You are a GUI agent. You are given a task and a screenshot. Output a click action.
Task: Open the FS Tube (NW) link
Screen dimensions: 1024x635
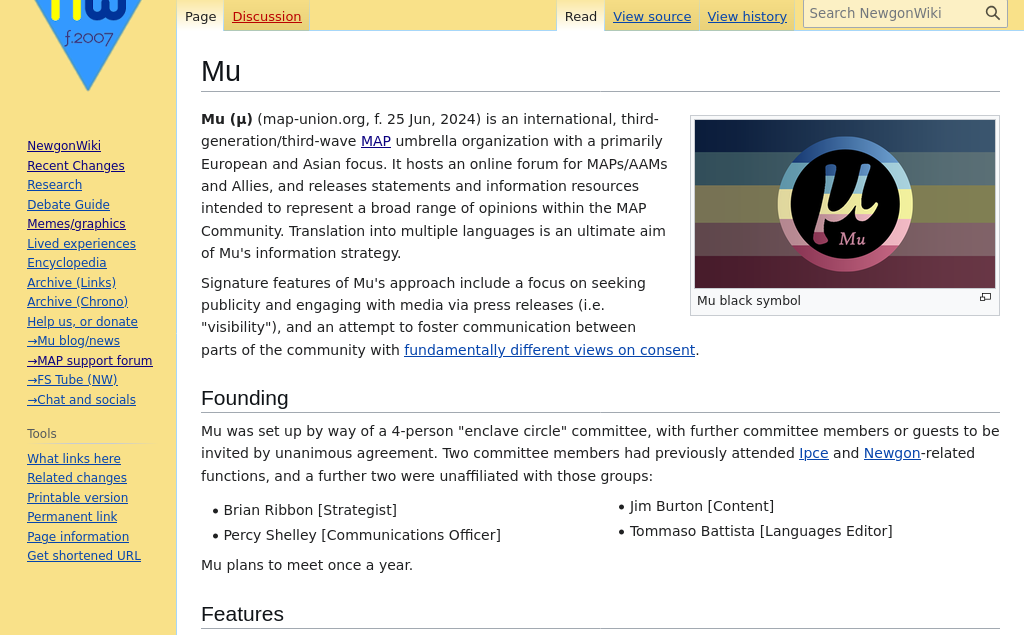[x=72, y=380]
